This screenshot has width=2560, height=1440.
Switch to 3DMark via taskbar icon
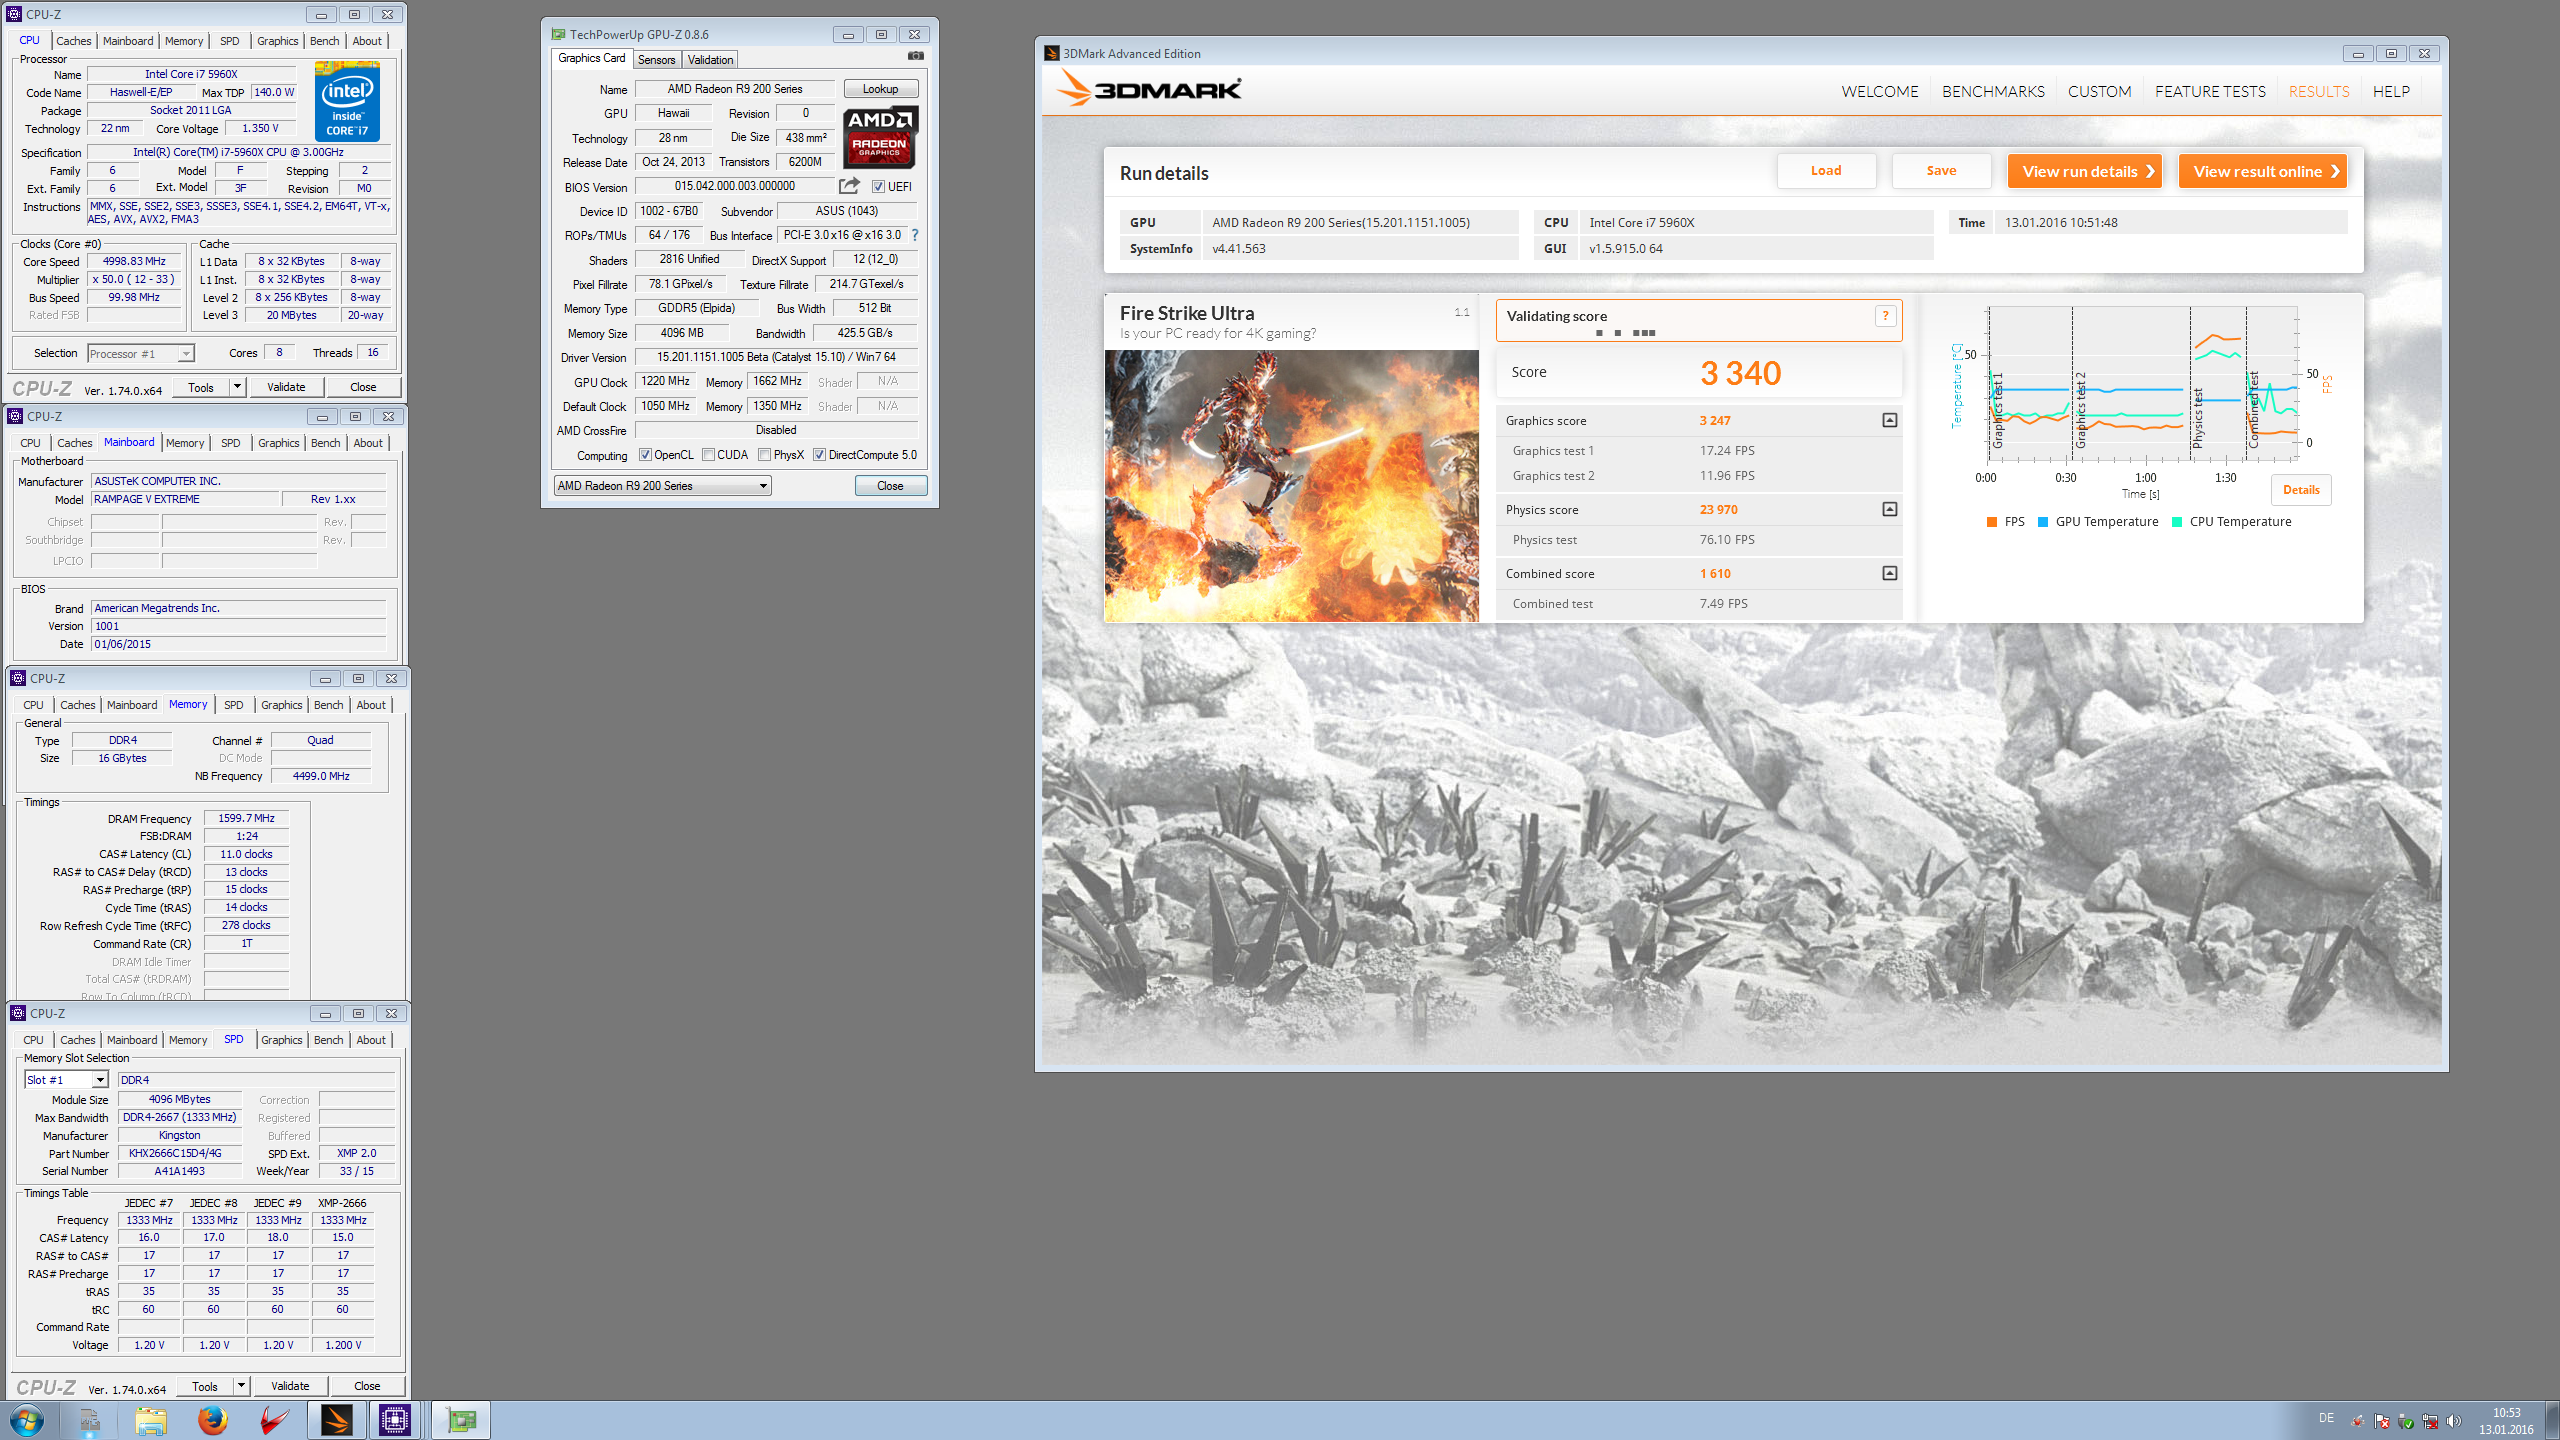click(x=336, y=1420)
